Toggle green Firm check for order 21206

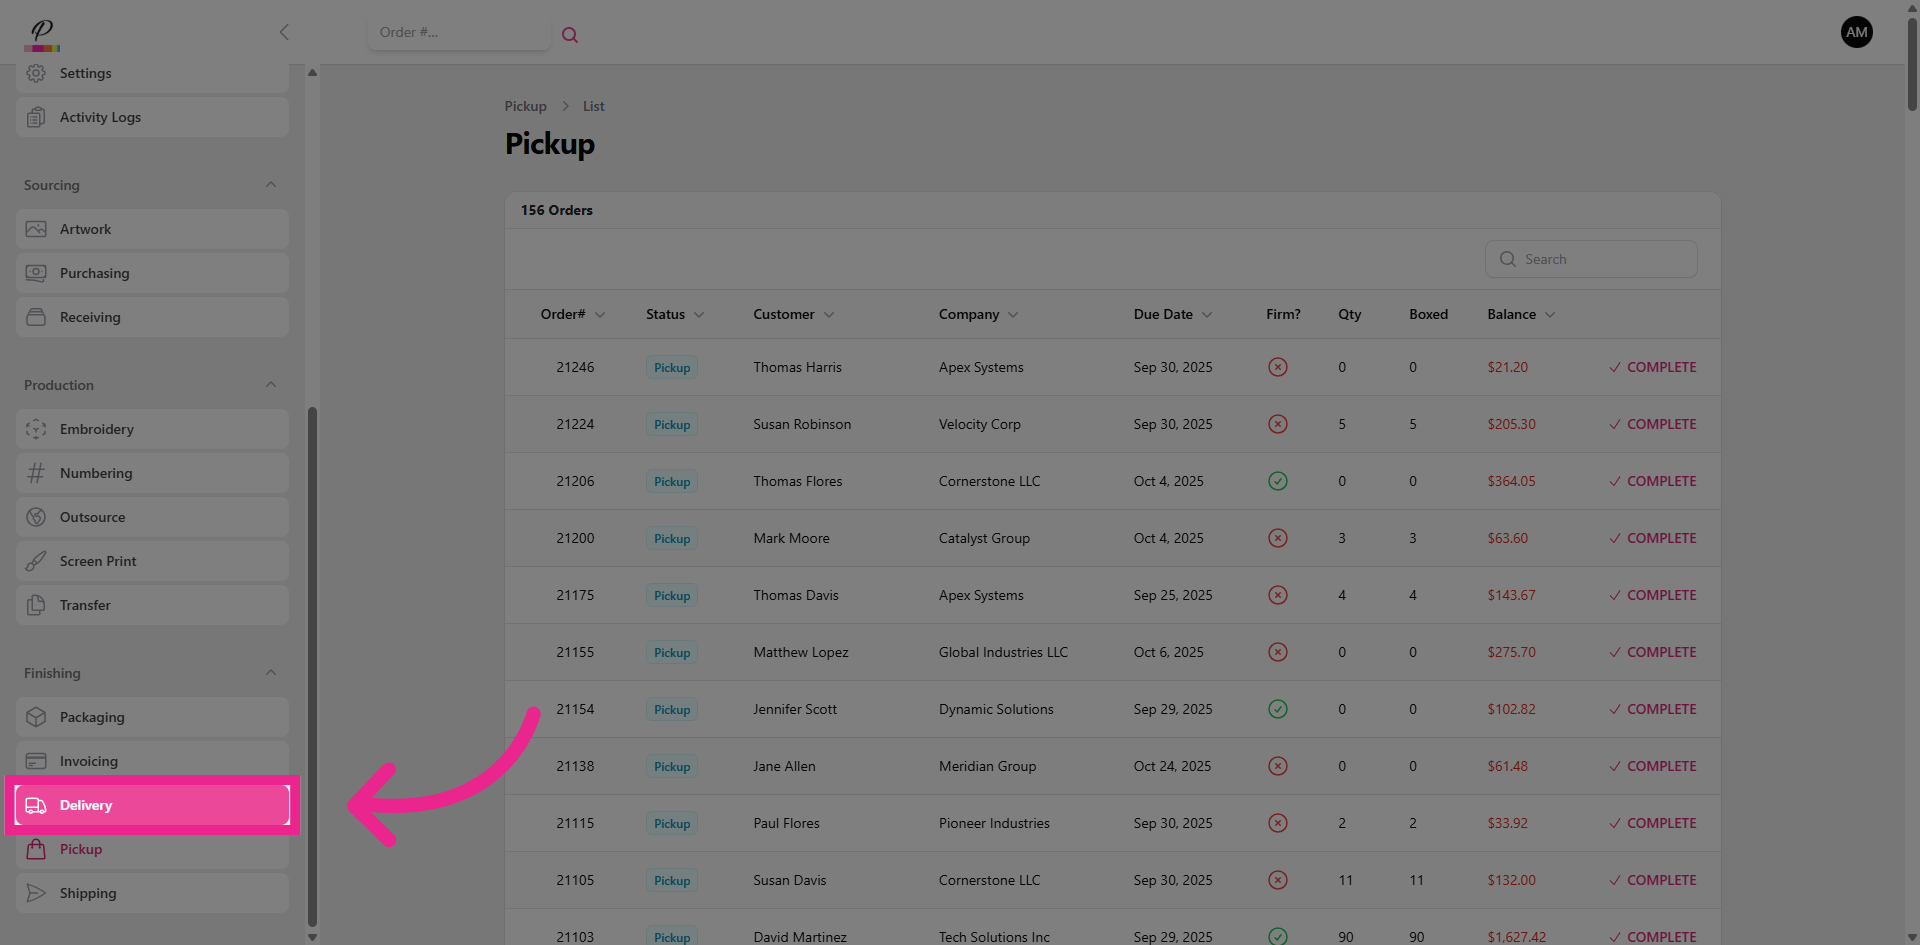tap(1277, 481)
